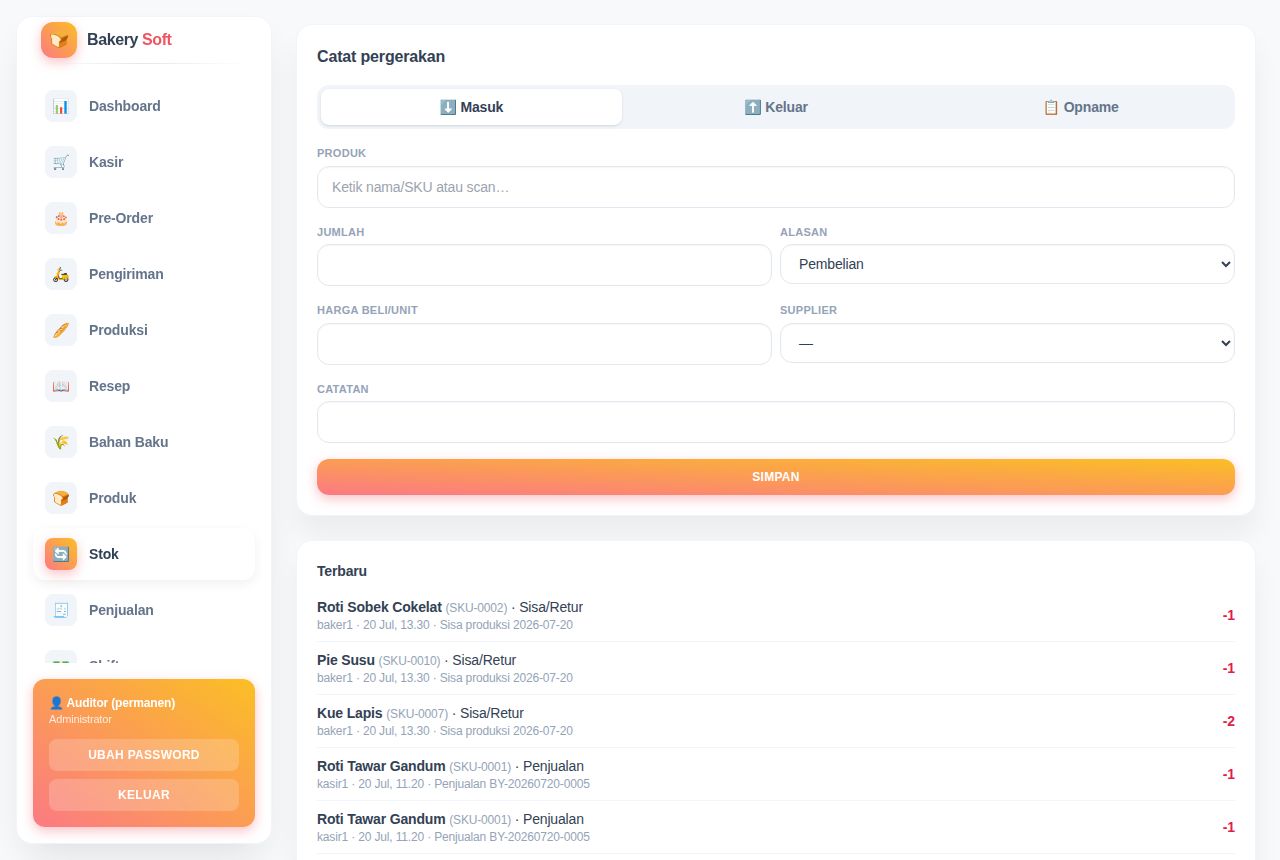Log out using the Keluar button
Viewport: 1280px width, 860px height.
(x=144, y=795)
